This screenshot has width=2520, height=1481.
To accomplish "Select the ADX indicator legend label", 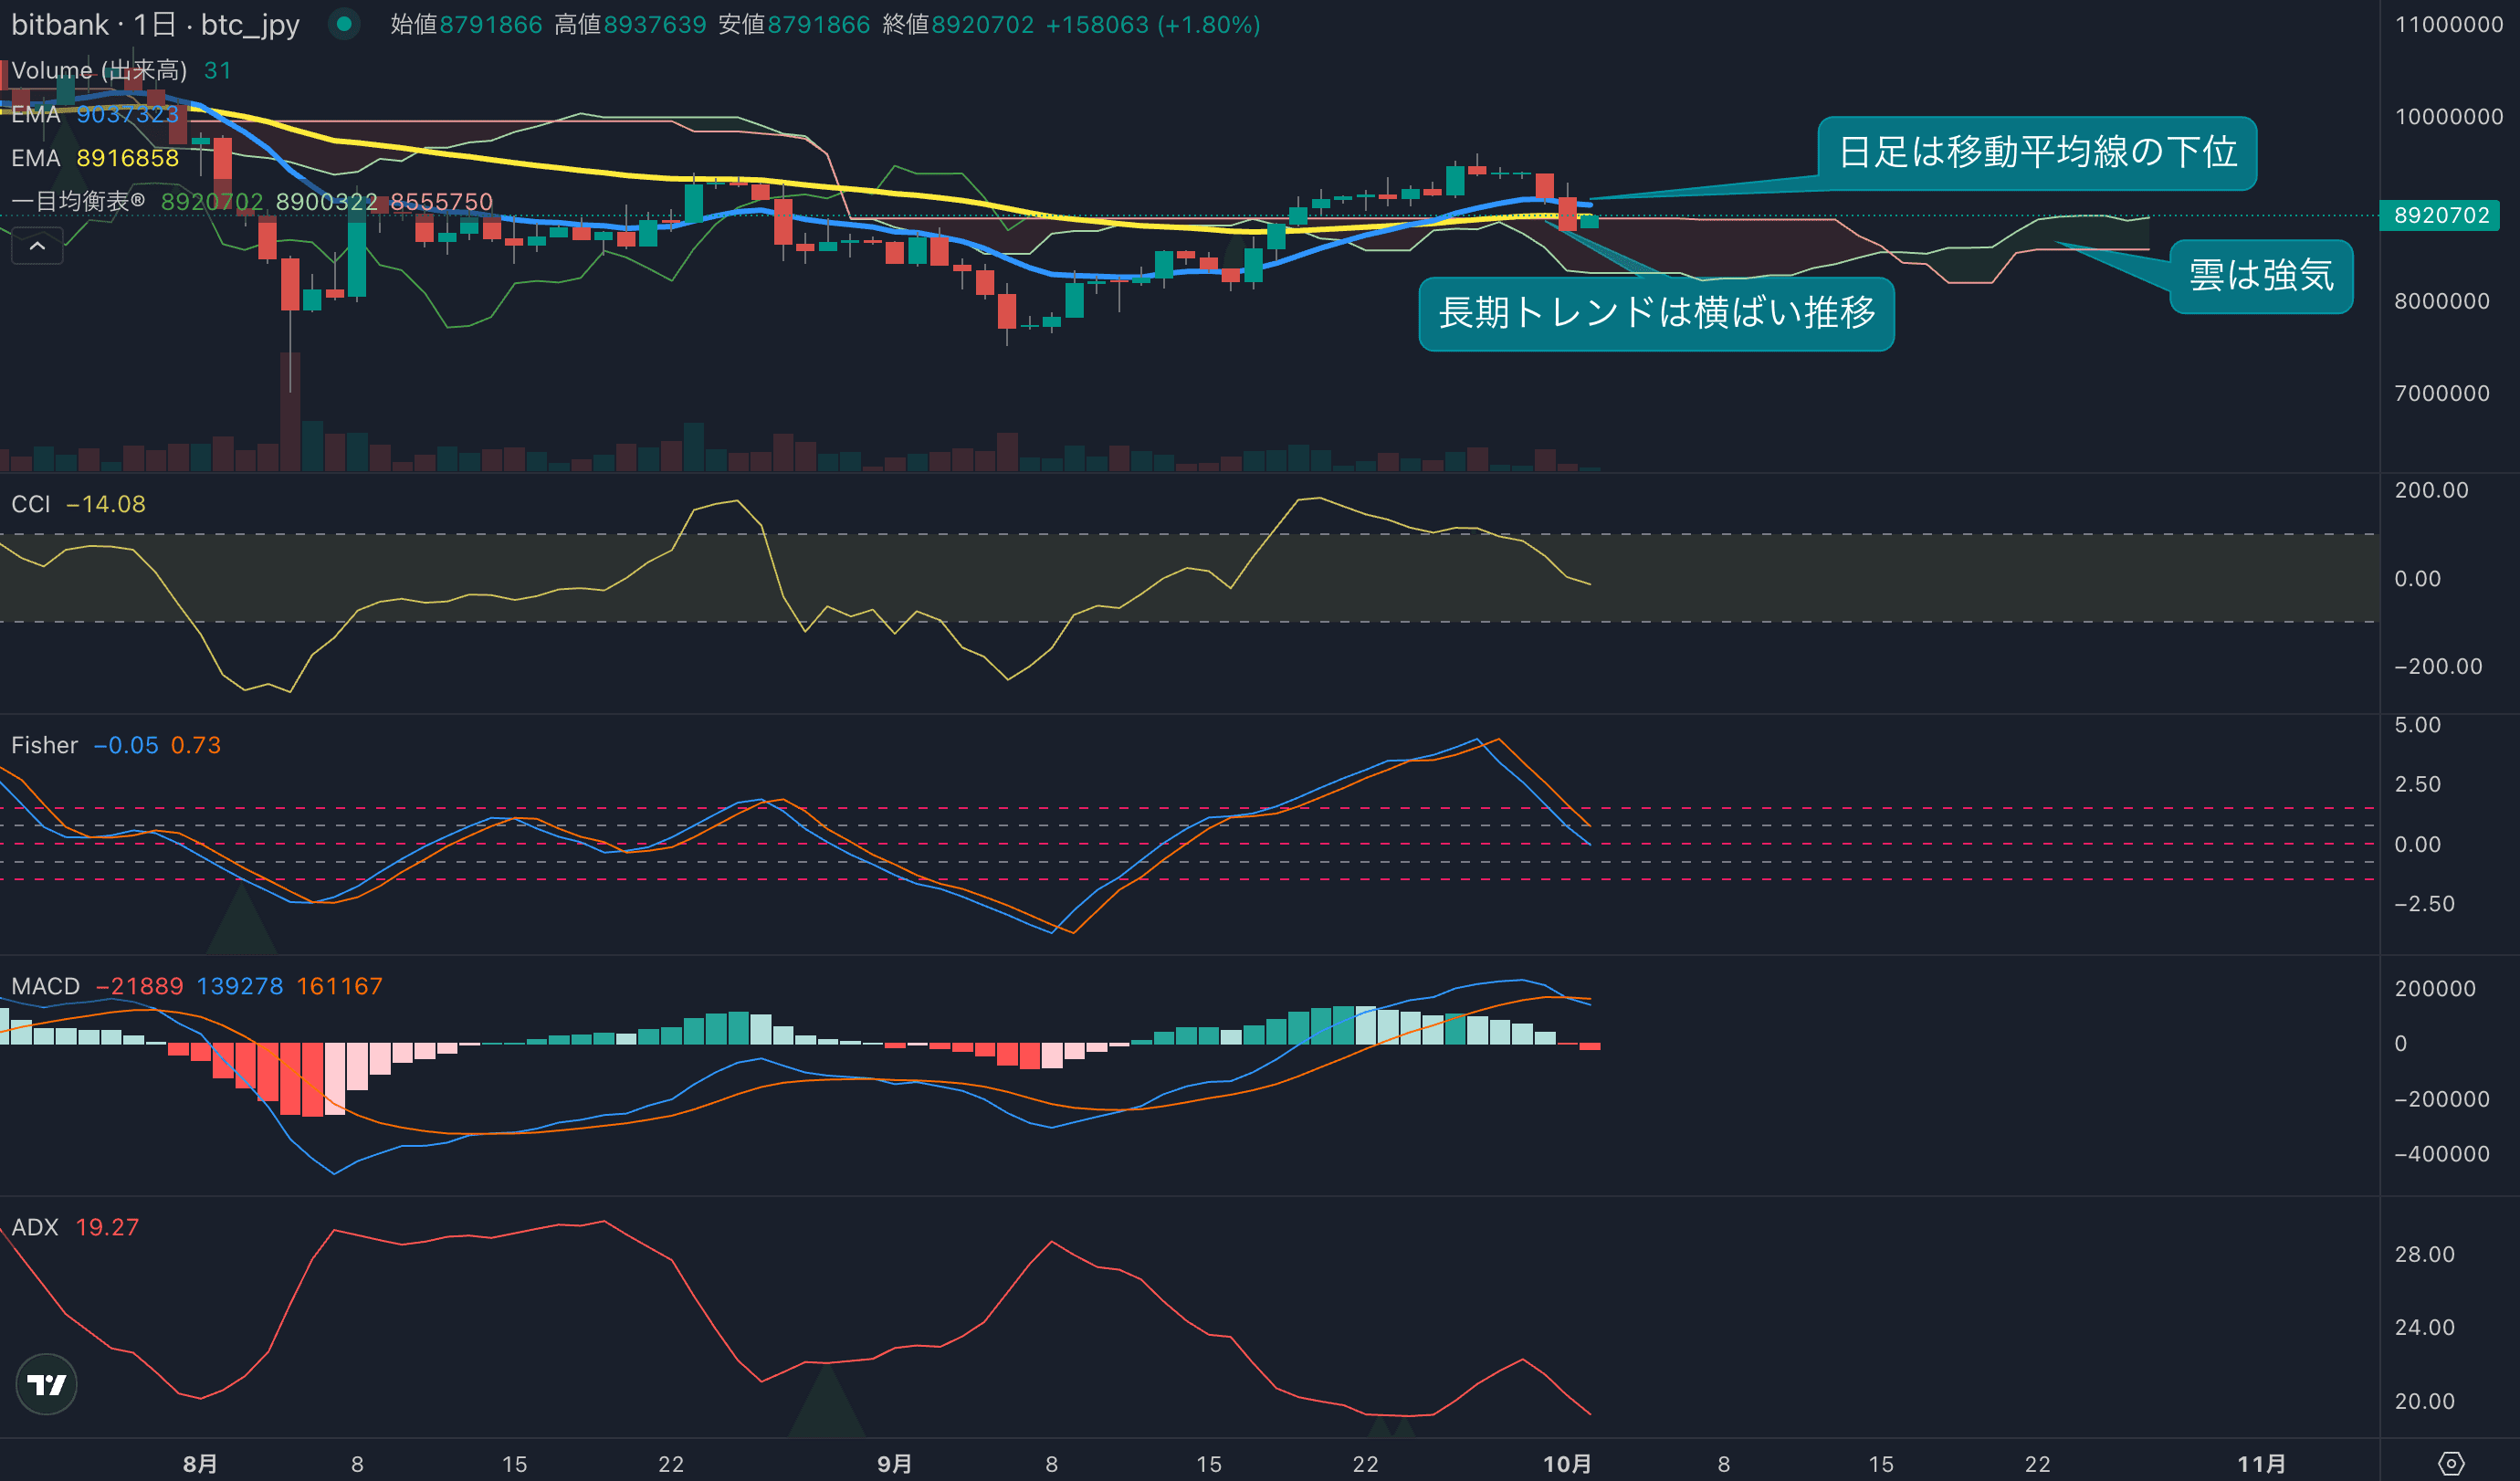I will click(x=35, y=1227).
